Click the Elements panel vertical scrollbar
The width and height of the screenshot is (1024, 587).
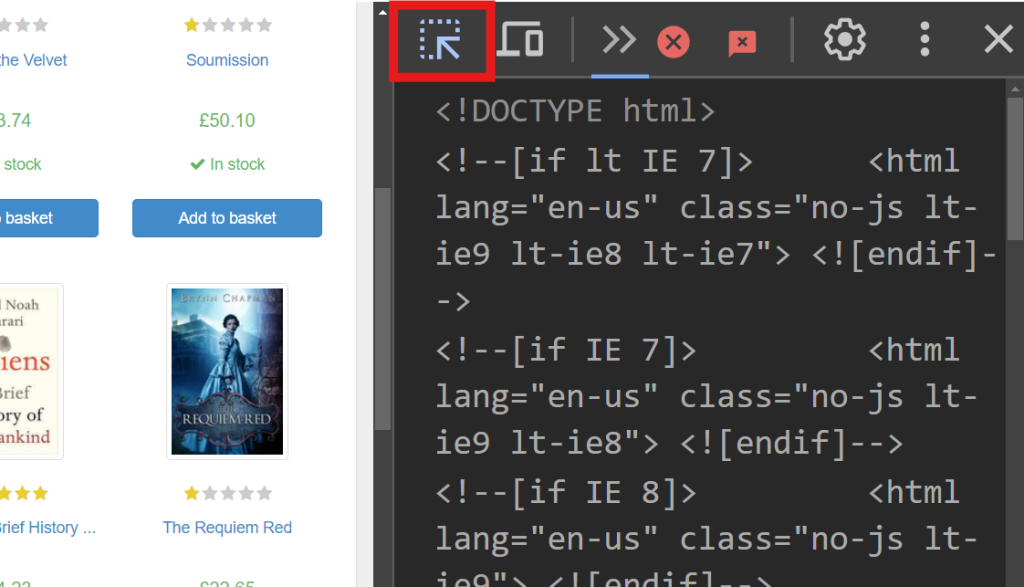1014,160
